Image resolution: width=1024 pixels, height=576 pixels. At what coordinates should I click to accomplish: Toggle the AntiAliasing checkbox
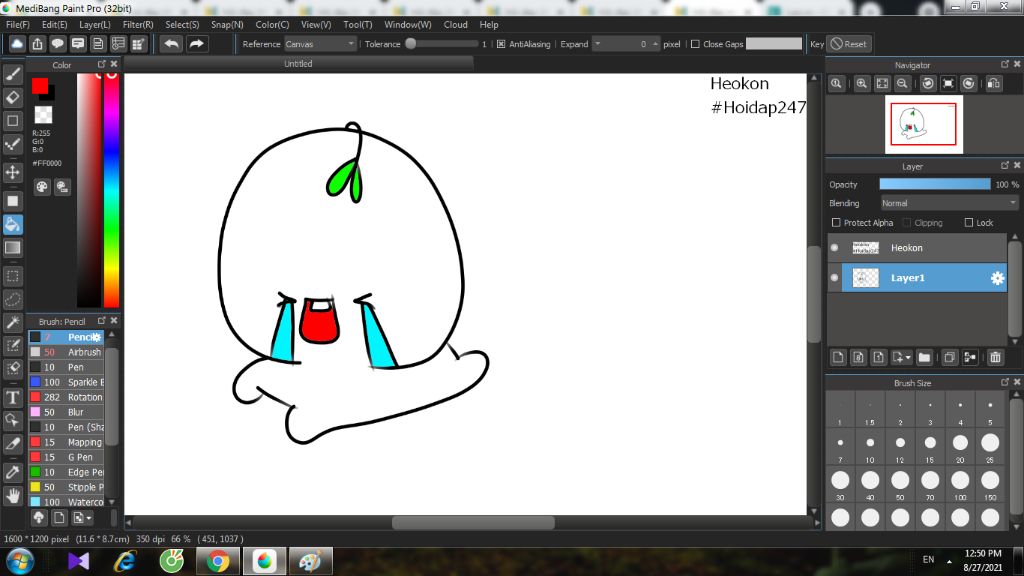click(x=501, y=44)
